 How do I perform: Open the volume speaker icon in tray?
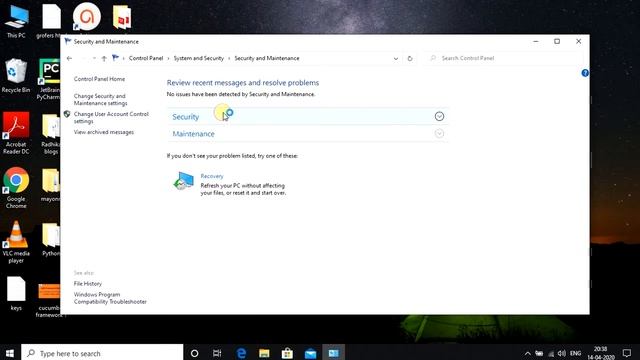(562, 353)
